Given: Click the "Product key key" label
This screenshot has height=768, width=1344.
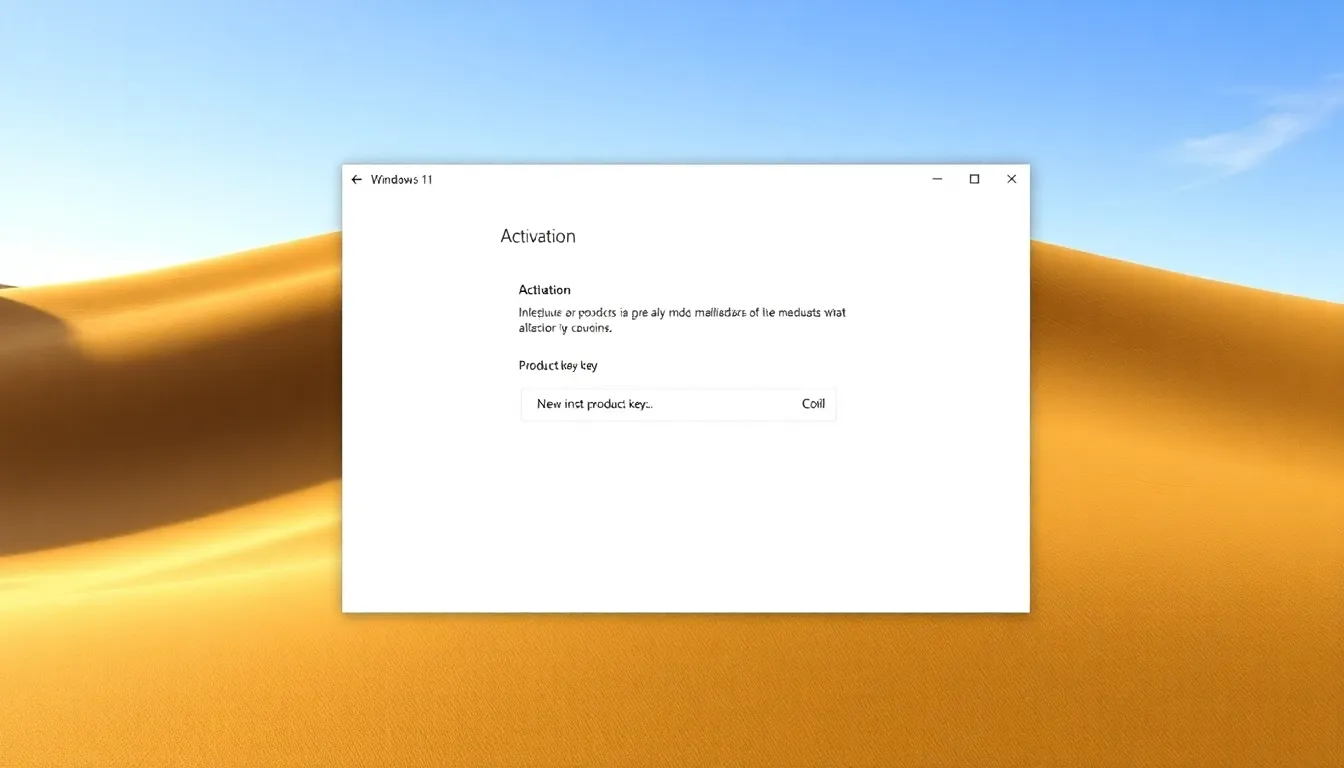Looking at the screenshot, I should coord(557,366).
